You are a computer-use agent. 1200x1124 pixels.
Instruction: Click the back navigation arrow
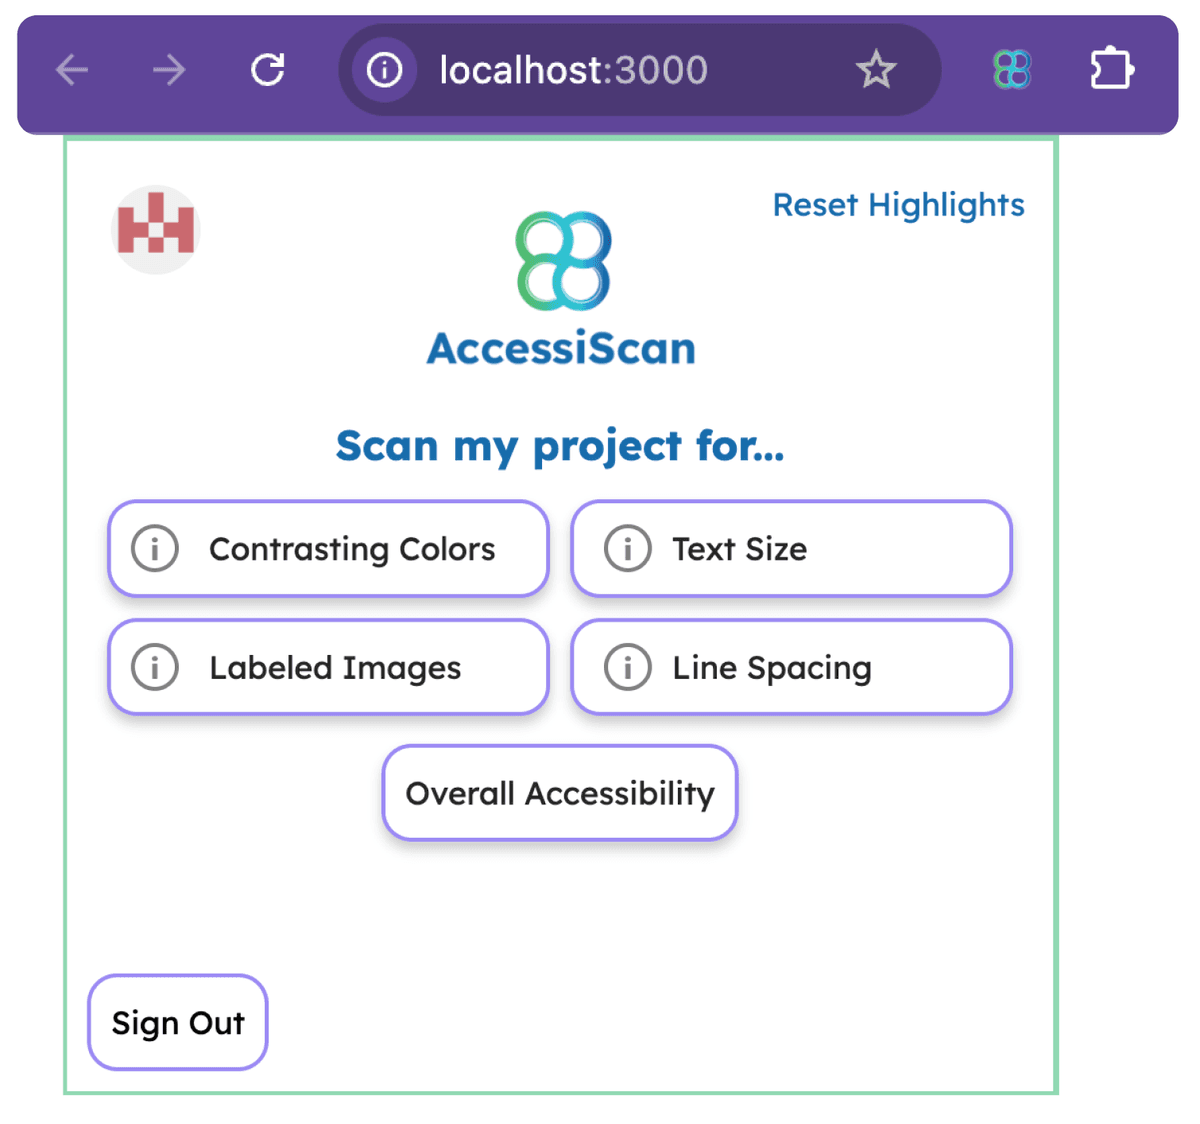click(x=72, y=70)
